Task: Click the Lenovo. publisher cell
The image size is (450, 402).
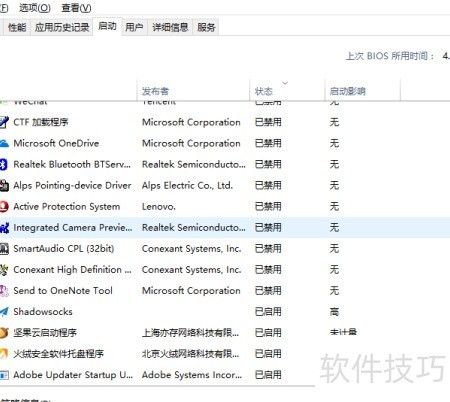Action: pos(159,207)
